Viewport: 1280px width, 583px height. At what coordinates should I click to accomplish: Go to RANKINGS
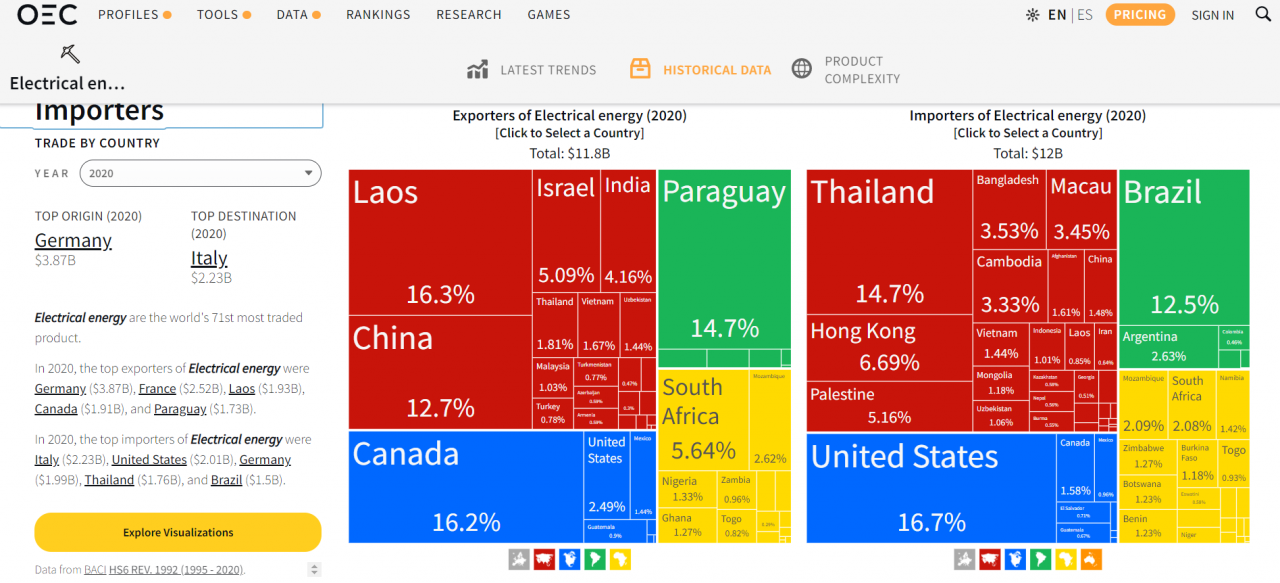[378, 15]
